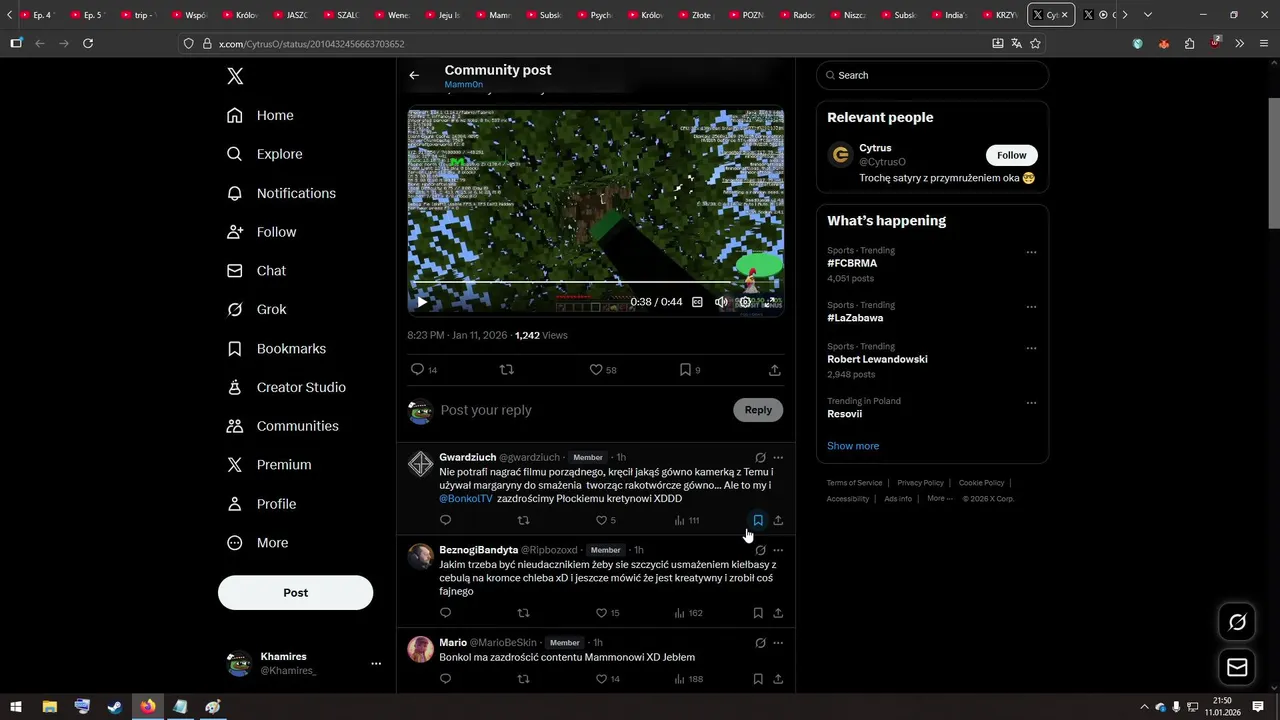Mute the video's sound

(x=721, y=302)
